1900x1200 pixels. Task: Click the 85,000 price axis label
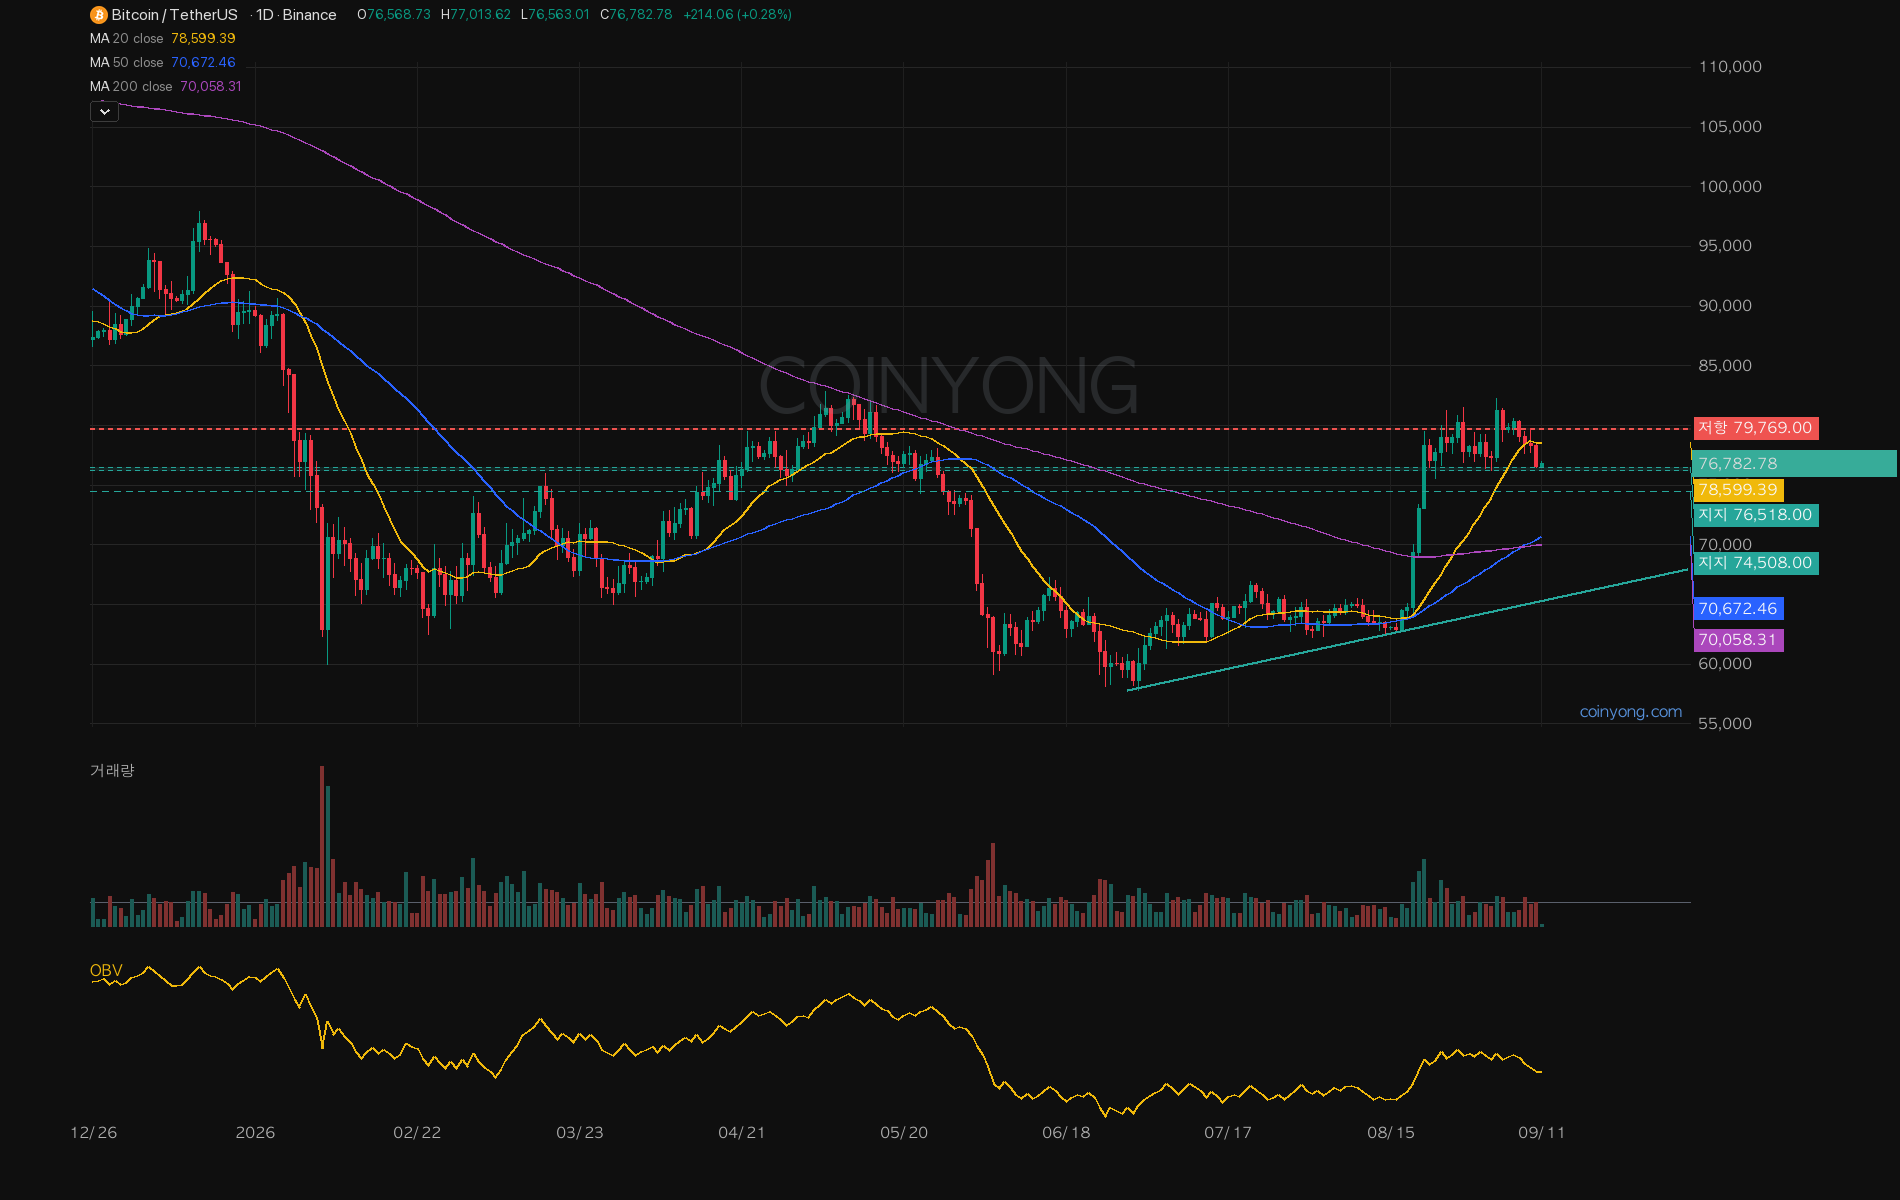click(x=1725, y=366)
